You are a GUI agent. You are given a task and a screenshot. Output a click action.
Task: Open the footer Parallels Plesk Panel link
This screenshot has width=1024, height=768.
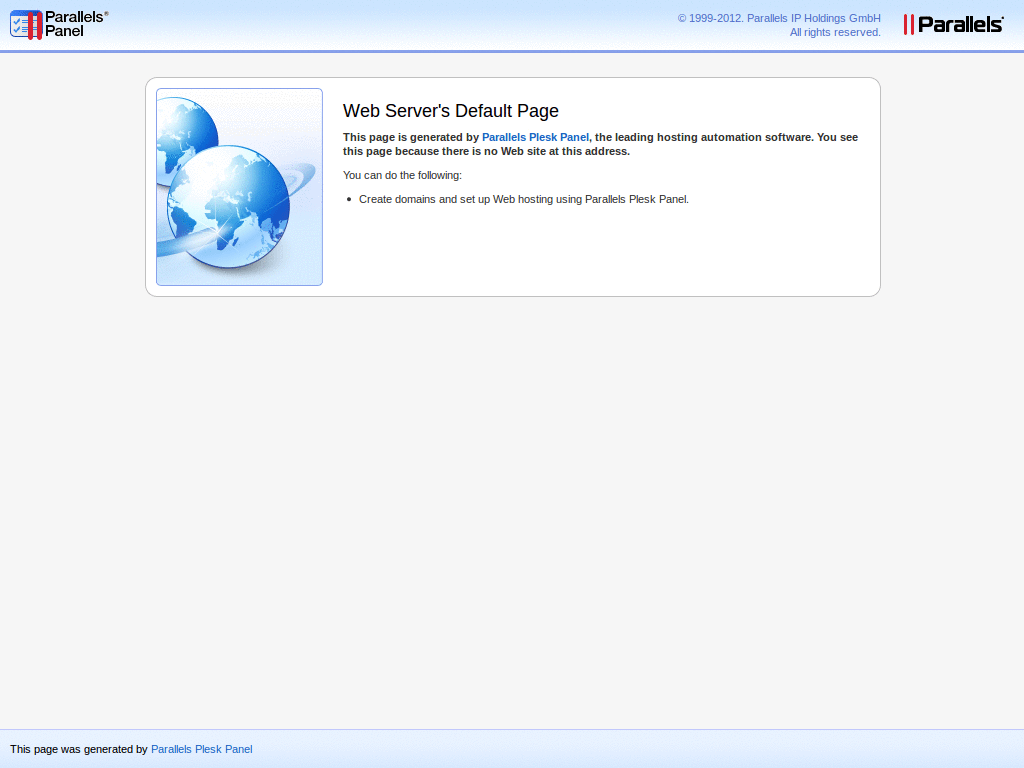(201, 749)
